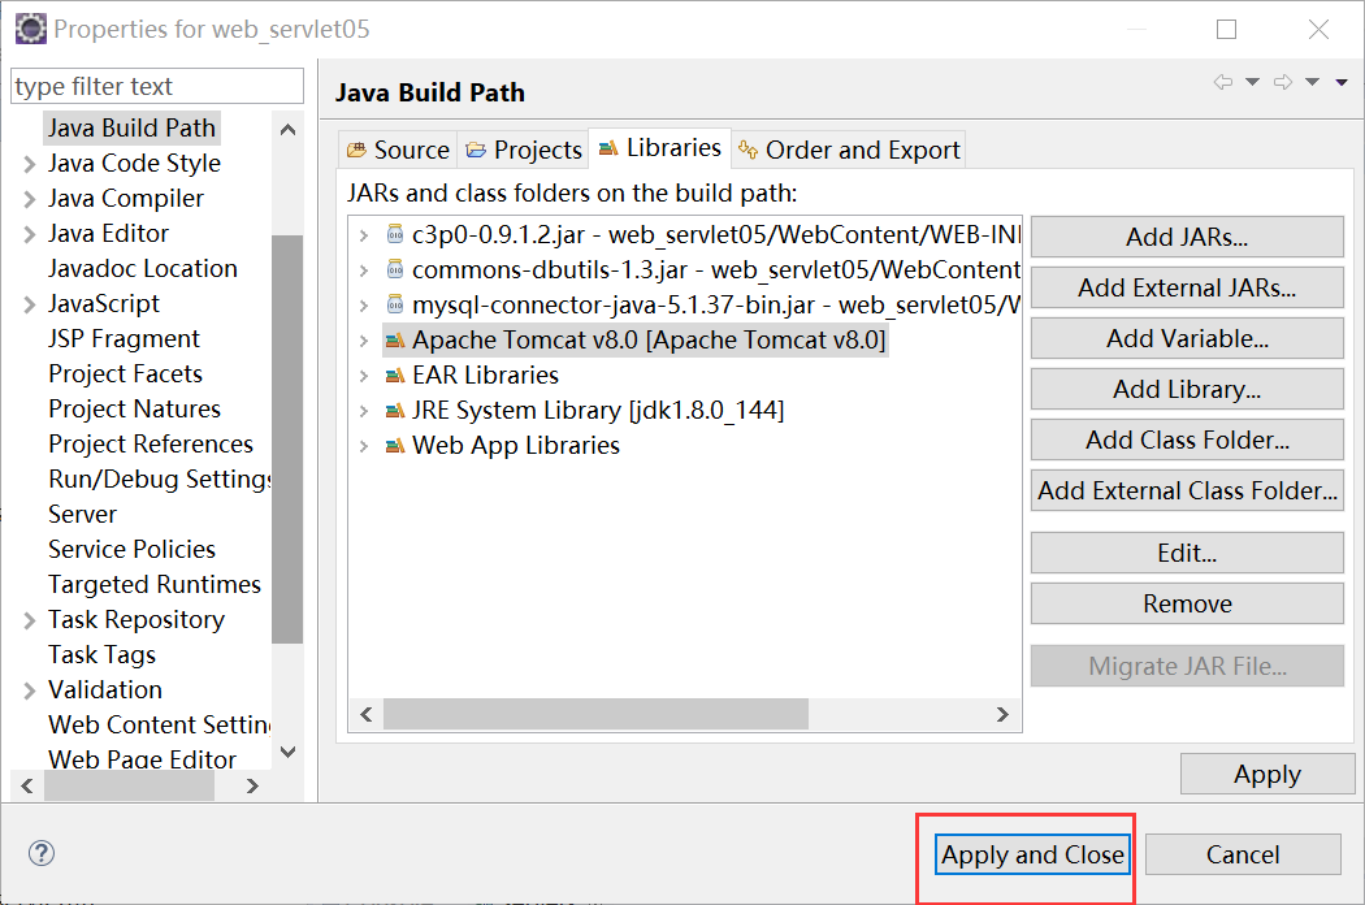Open the view menu dropdown triangle
The height and width of the screenshot is (905, 1365).
1342,82
